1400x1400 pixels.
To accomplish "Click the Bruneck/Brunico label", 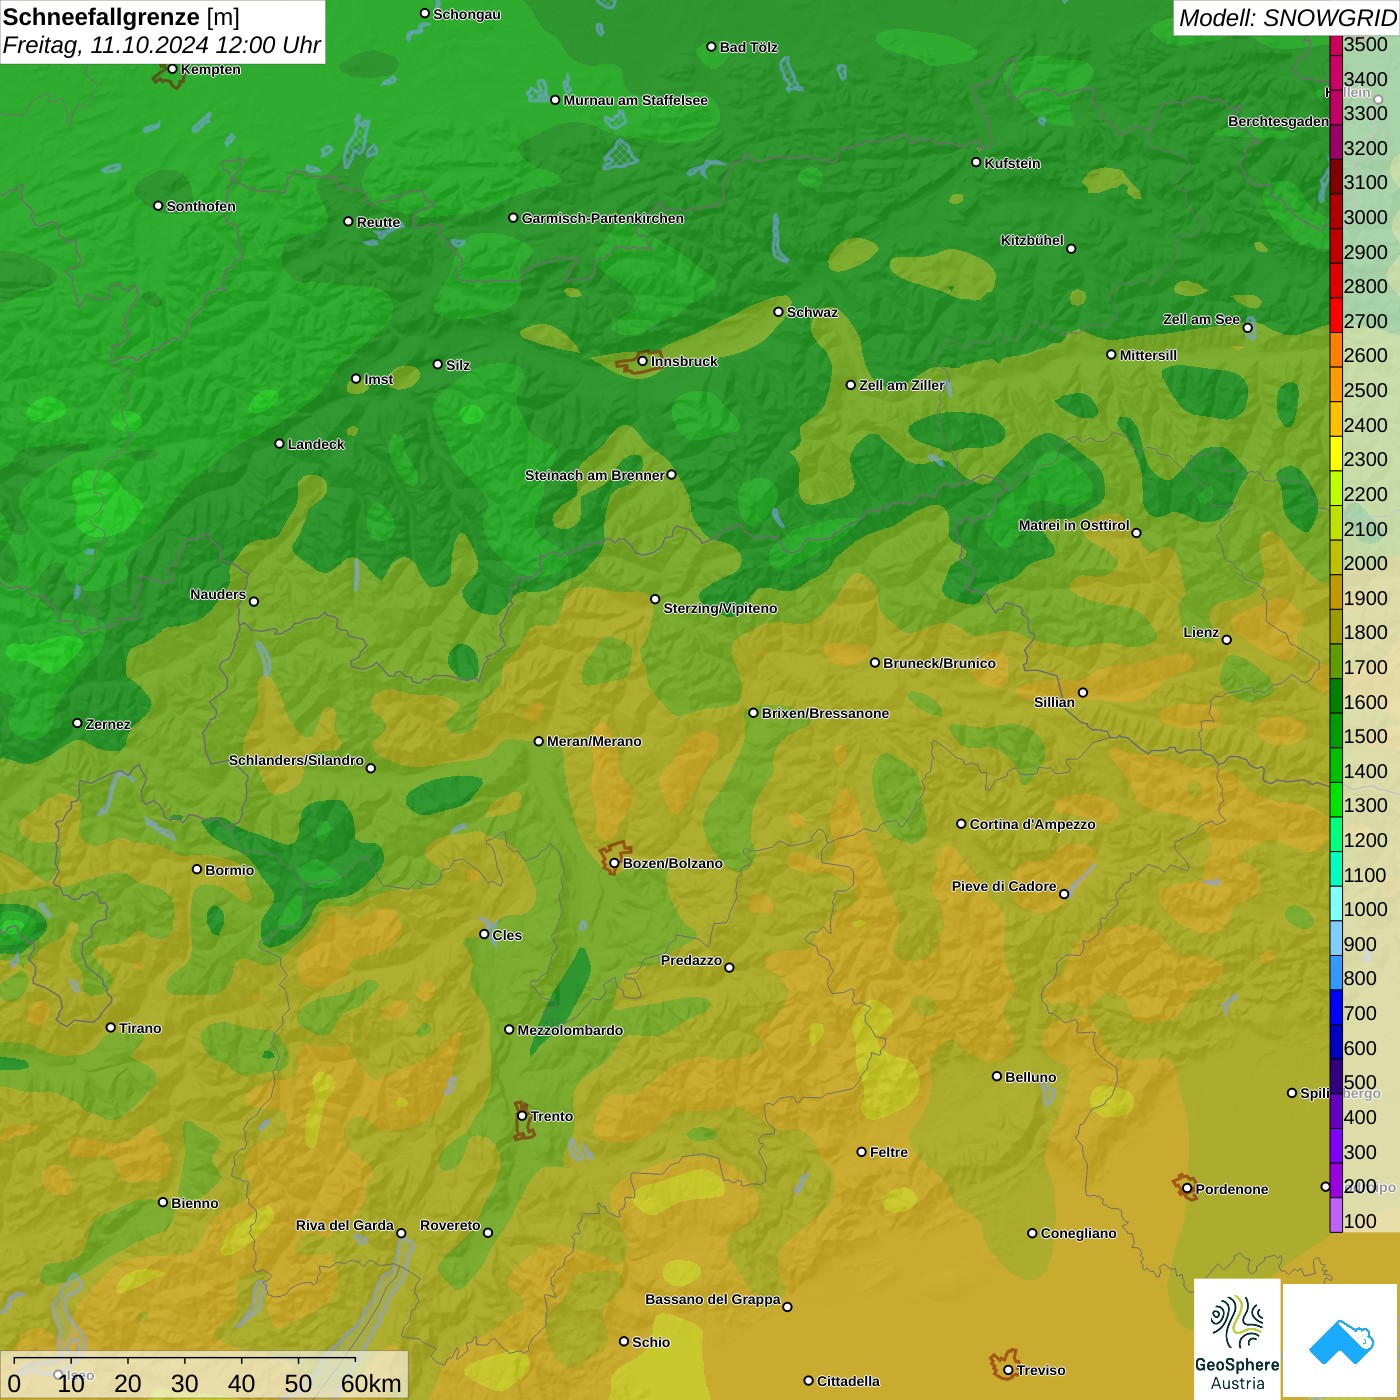I will [x=940, y=663].
